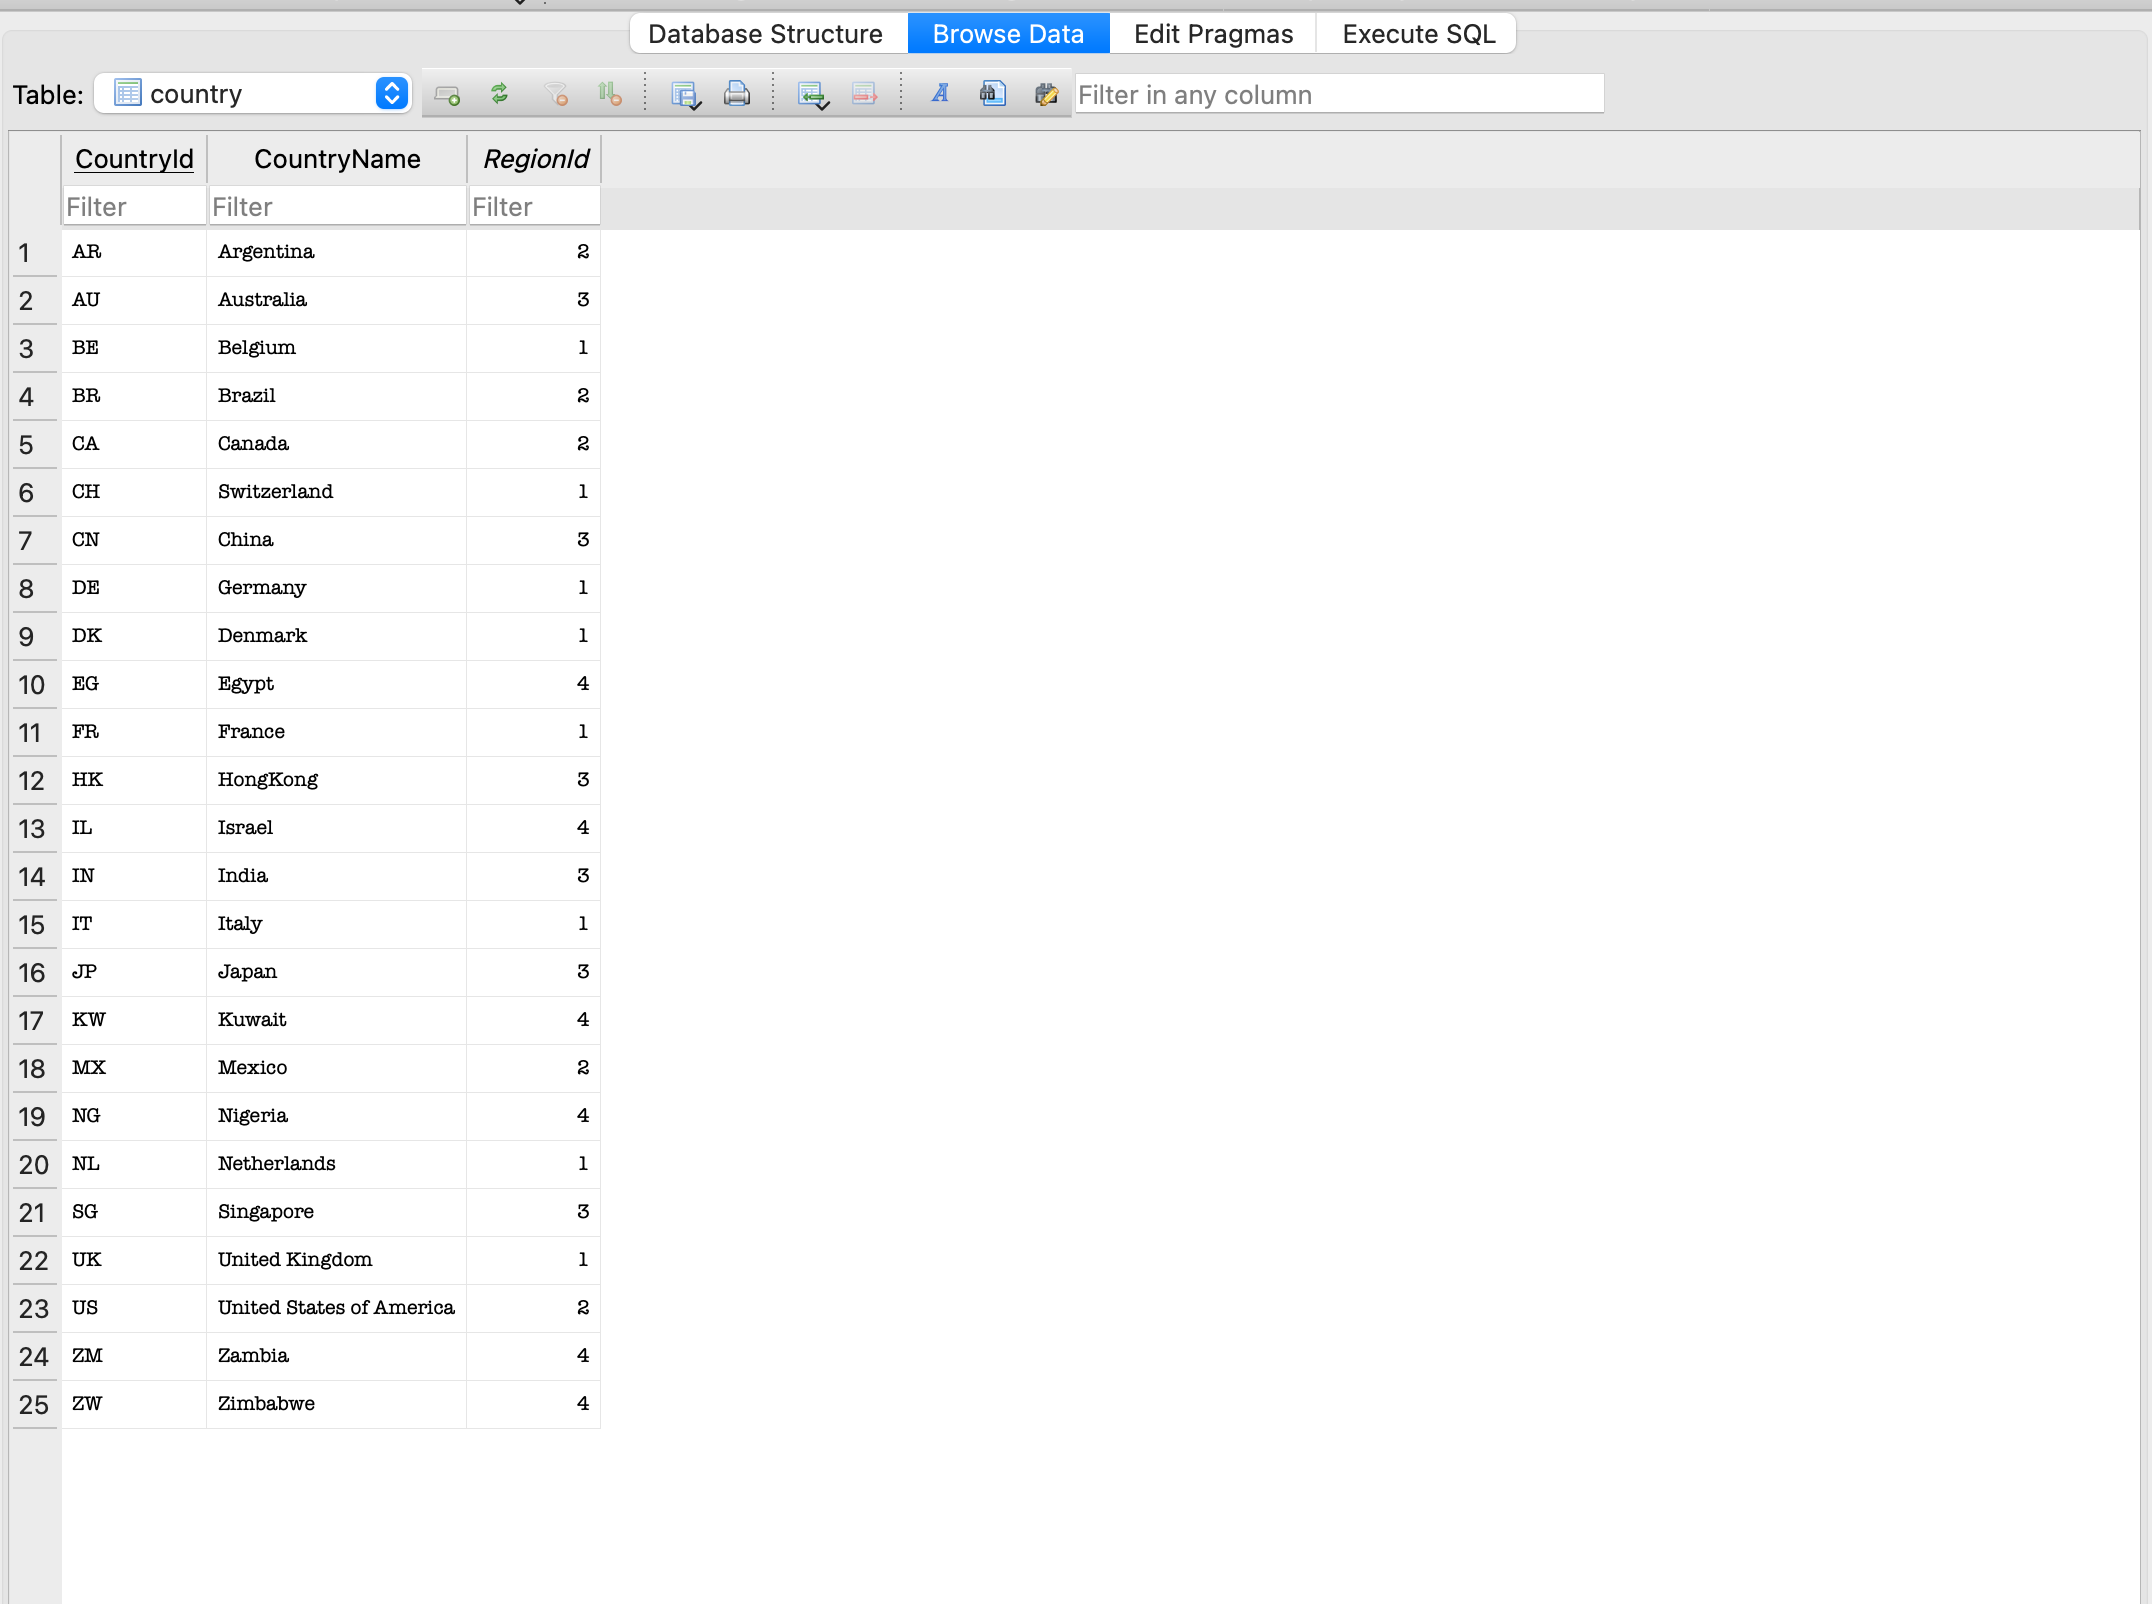Switch to Database Structure tab
This screenshot has width=2152, height=1604.
tap(765, 34)
